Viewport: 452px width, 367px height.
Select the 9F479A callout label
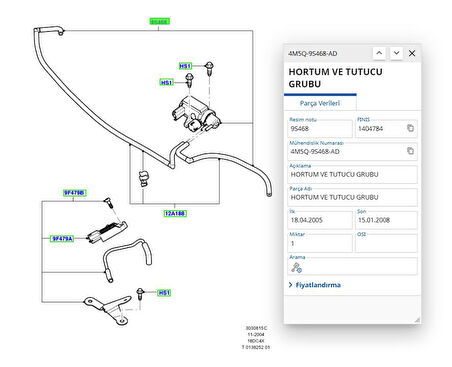62,238
